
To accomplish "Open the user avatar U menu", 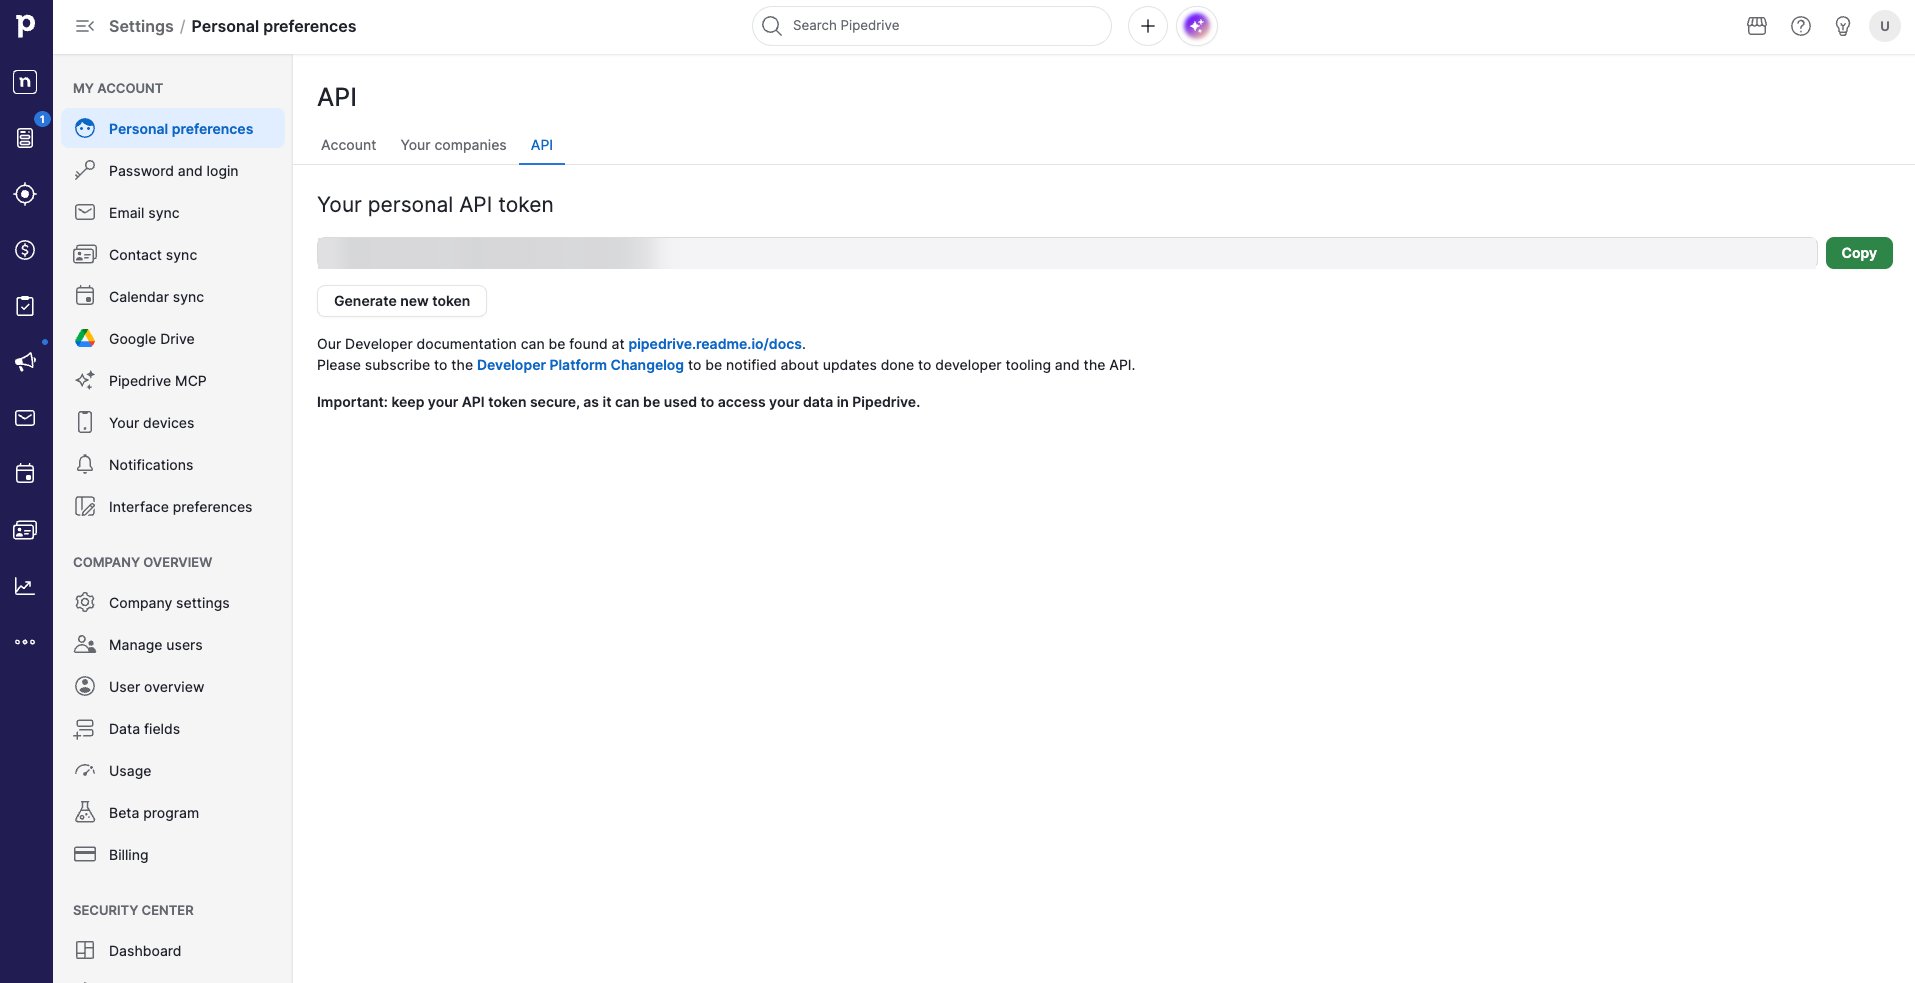I will [1885, 26].
